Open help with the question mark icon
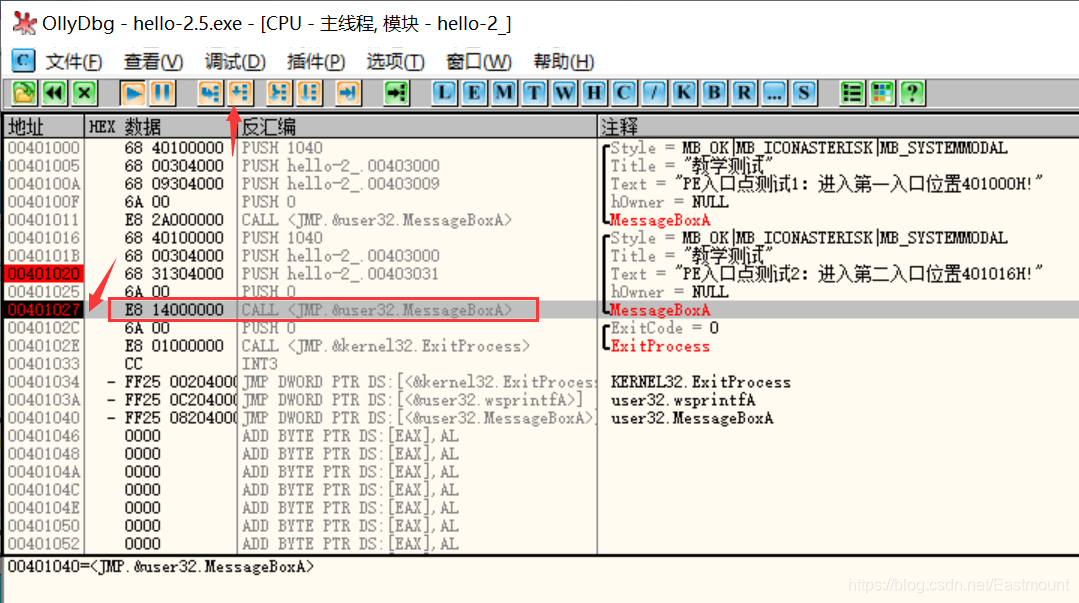 [x=912, y=93]
